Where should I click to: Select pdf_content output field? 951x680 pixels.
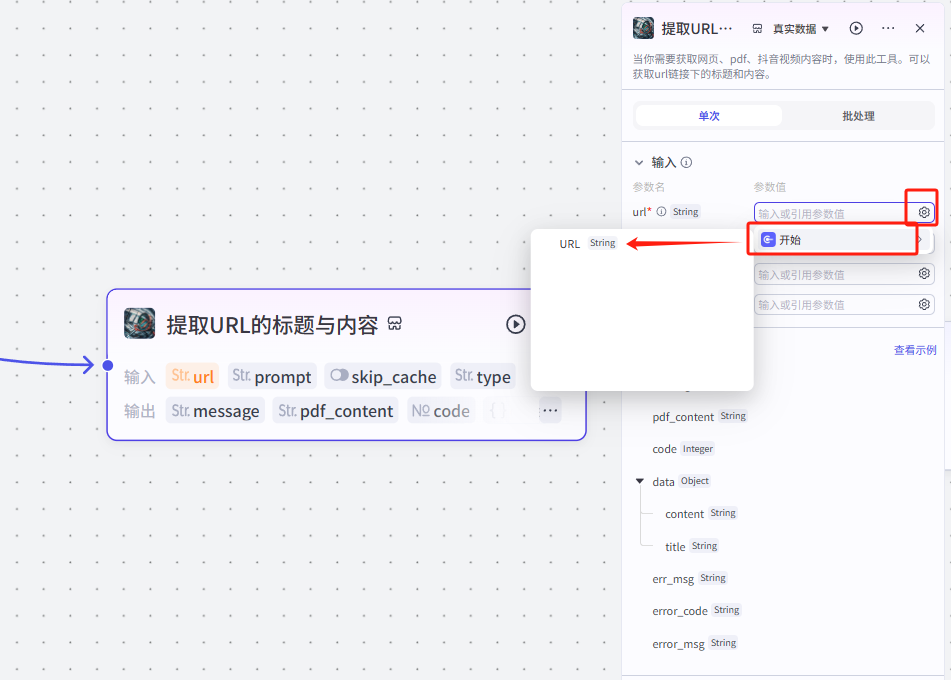[699, 417]
